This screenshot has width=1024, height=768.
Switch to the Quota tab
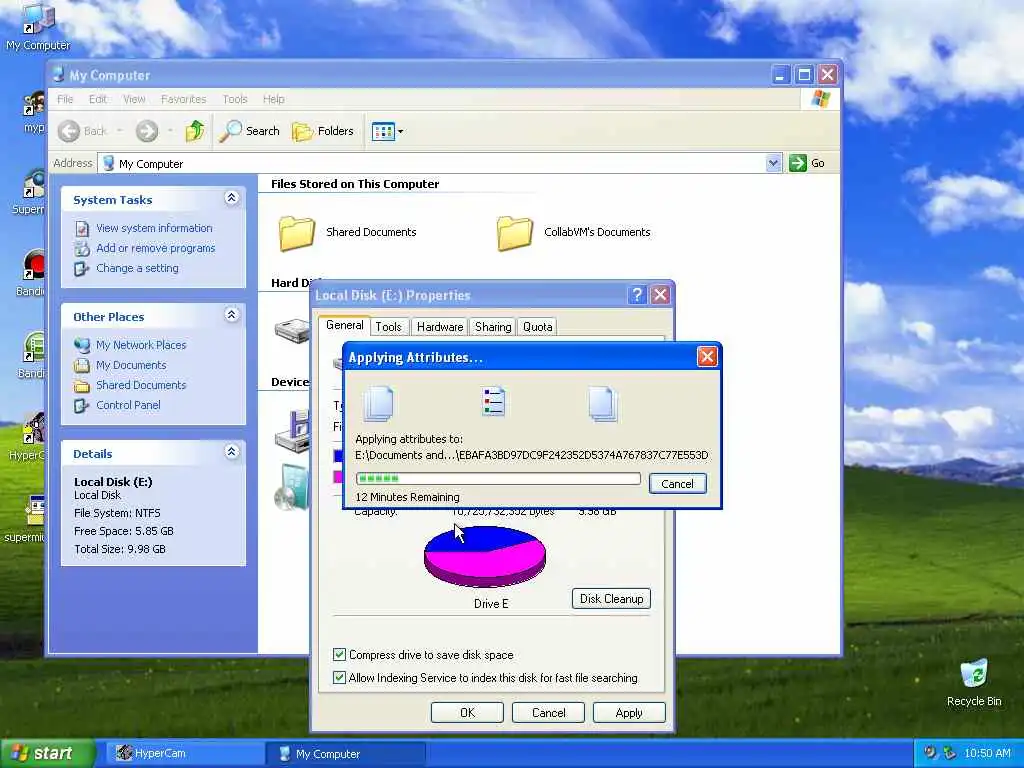(537, 327)
